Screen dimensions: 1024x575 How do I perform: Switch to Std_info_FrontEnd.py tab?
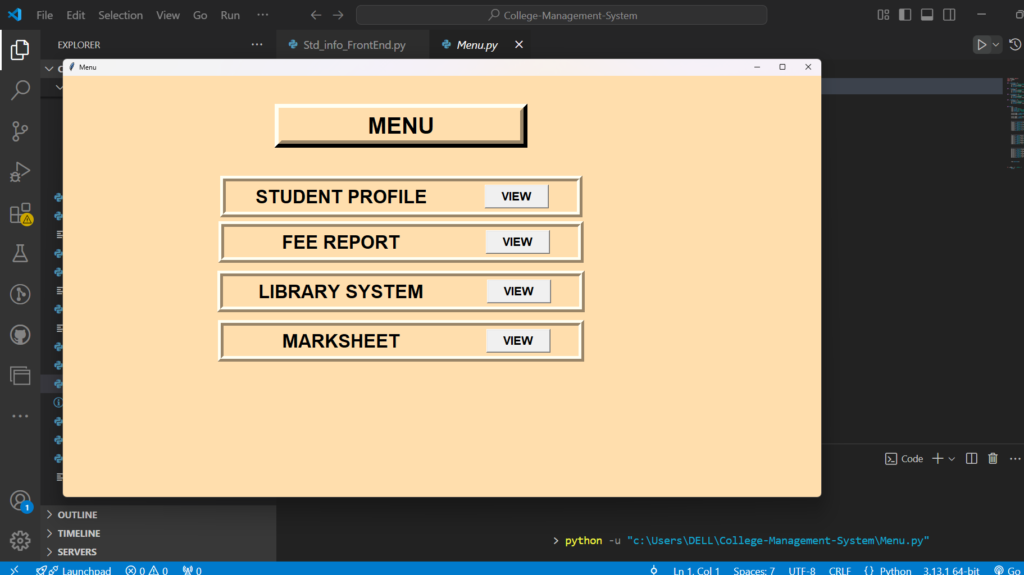tap(353, 44)
